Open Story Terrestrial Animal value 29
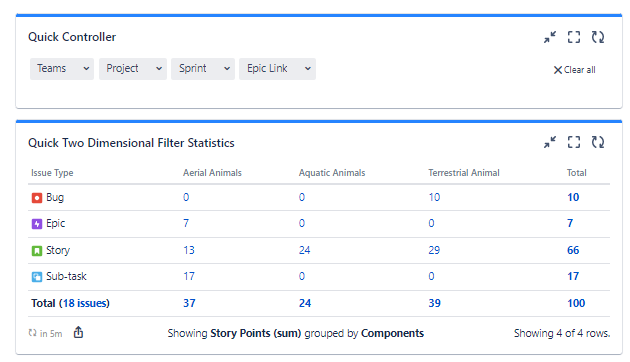 tap(434, 250)
